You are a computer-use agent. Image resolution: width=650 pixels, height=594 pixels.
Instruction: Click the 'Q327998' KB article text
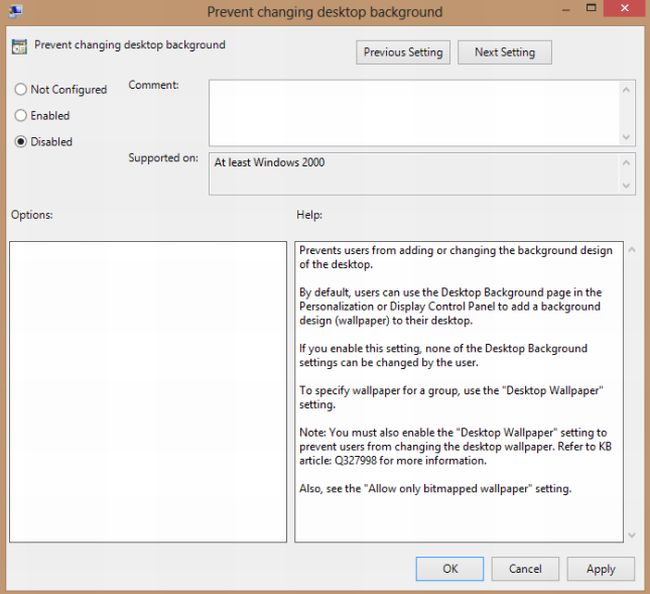(x=355, y=461)
